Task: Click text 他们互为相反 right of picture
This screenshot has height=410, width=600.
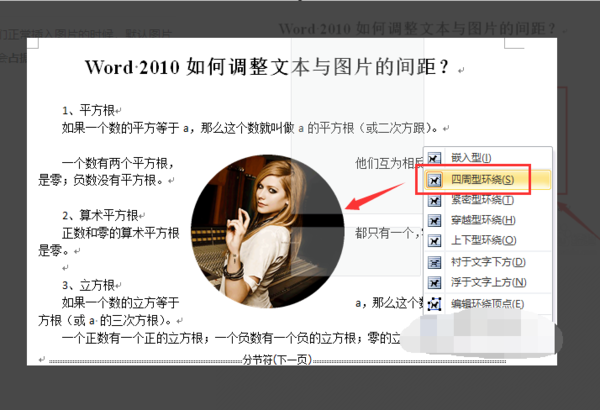Action: pos(390,163)
